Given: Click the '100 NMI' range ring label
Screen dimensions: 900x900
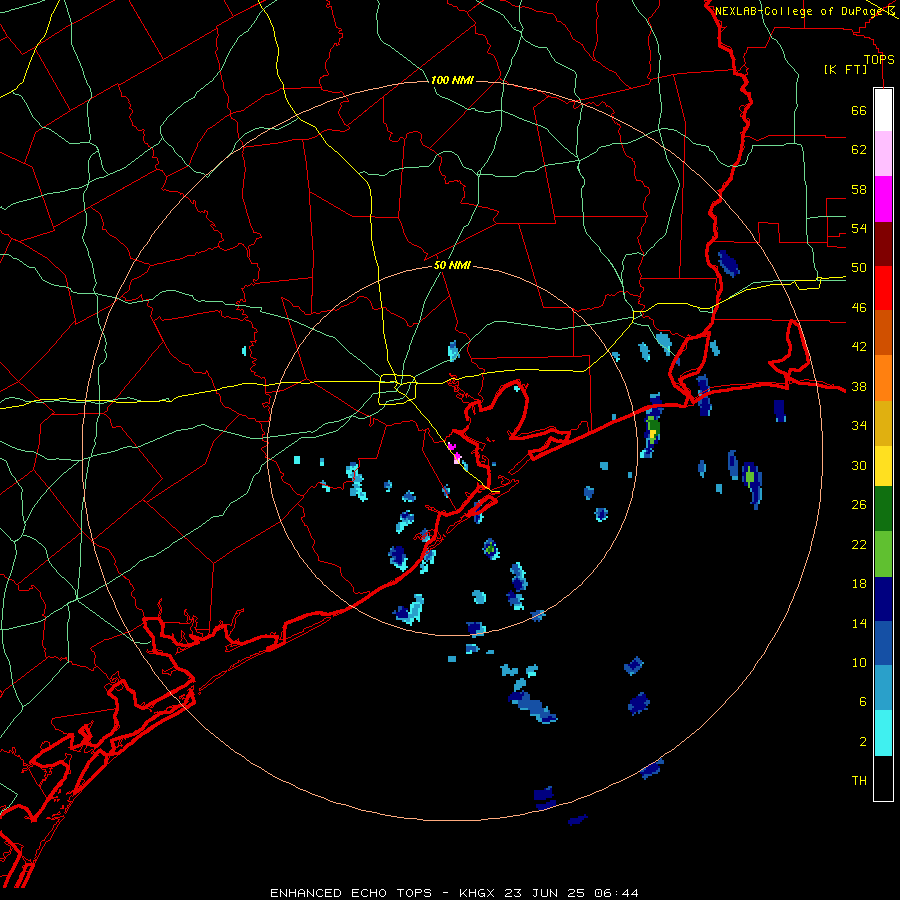Looking at the screenshot, I should [452, 80].
